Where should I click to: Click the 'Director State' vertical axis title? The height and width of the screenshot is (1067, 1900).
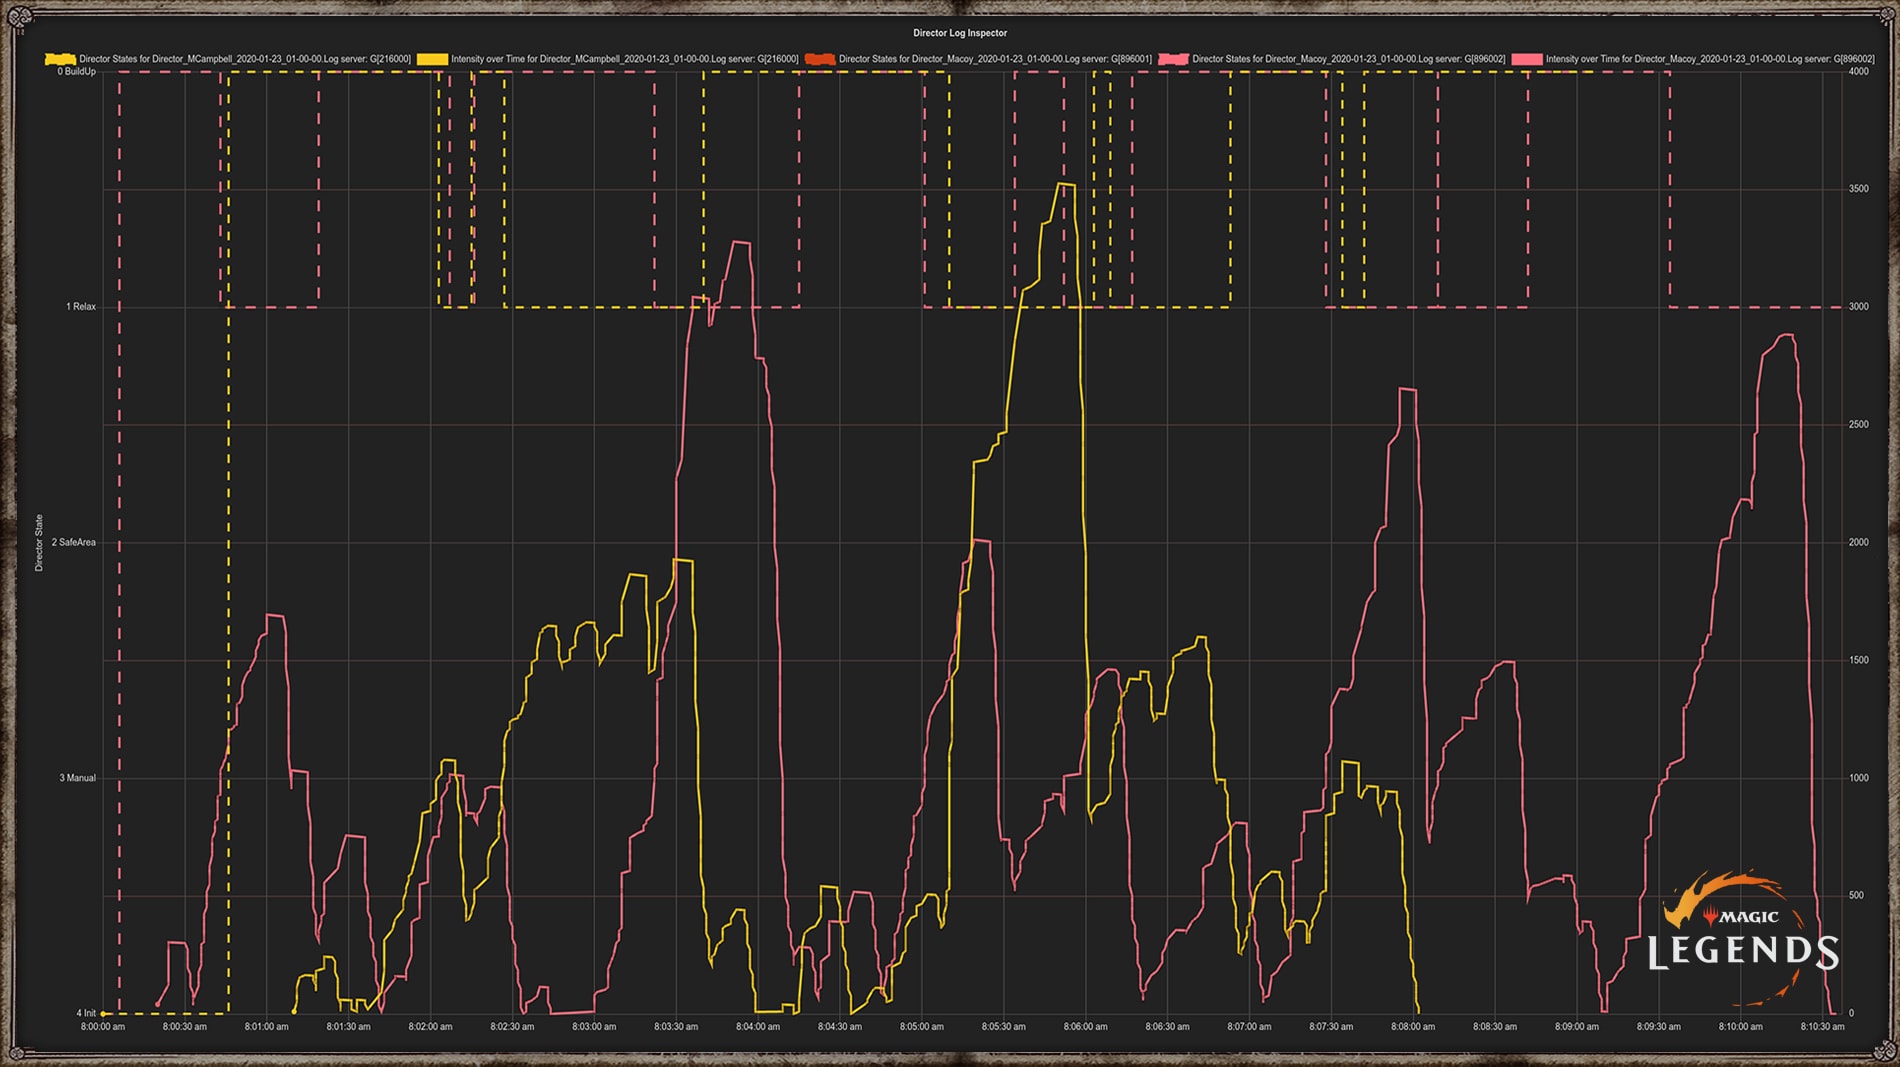[39, 543]
